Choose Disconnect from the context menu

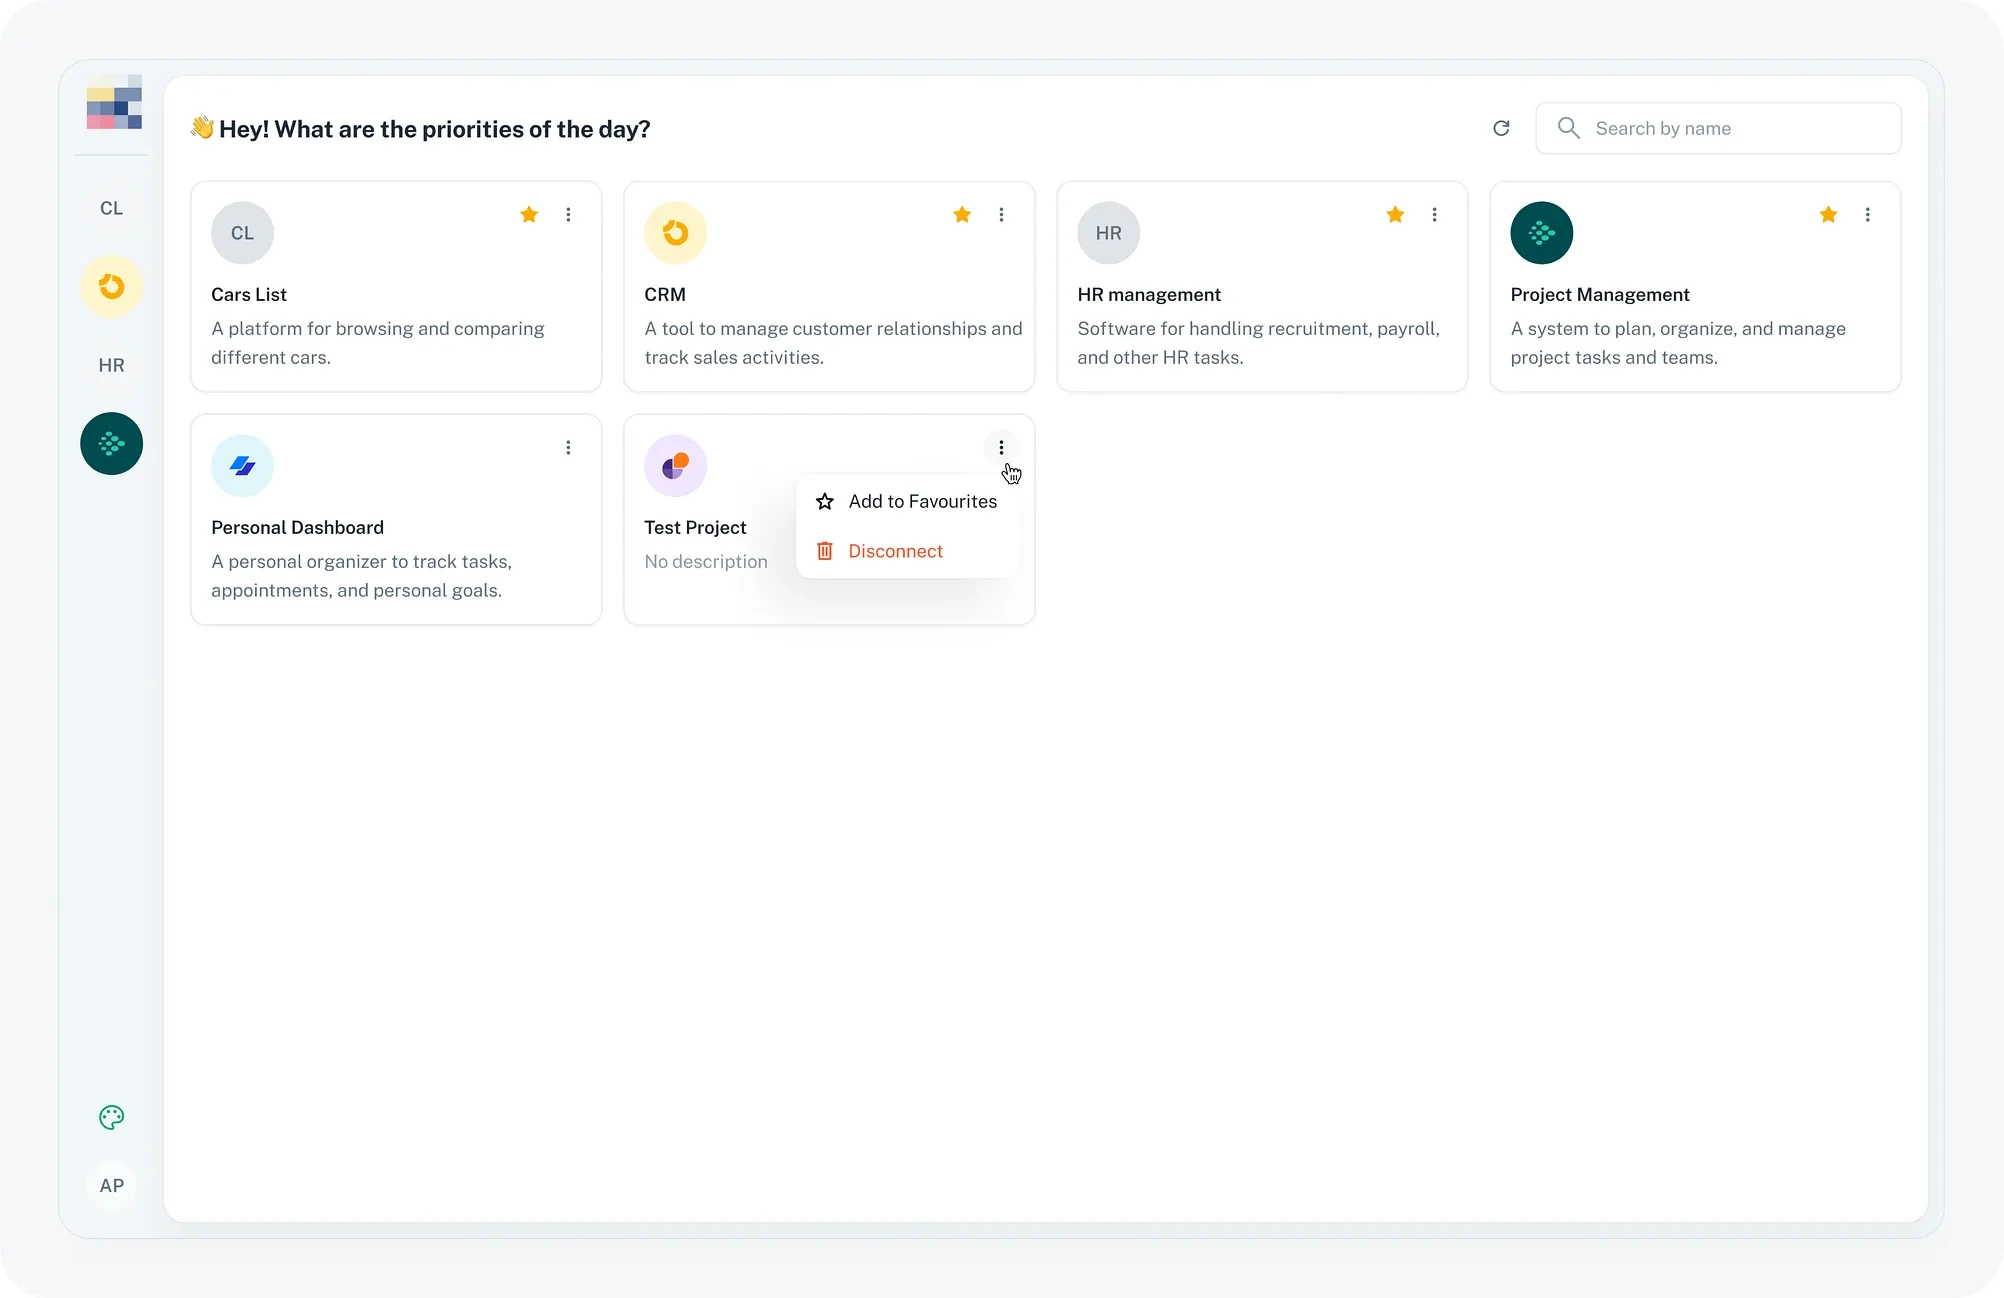coord(895,551)
